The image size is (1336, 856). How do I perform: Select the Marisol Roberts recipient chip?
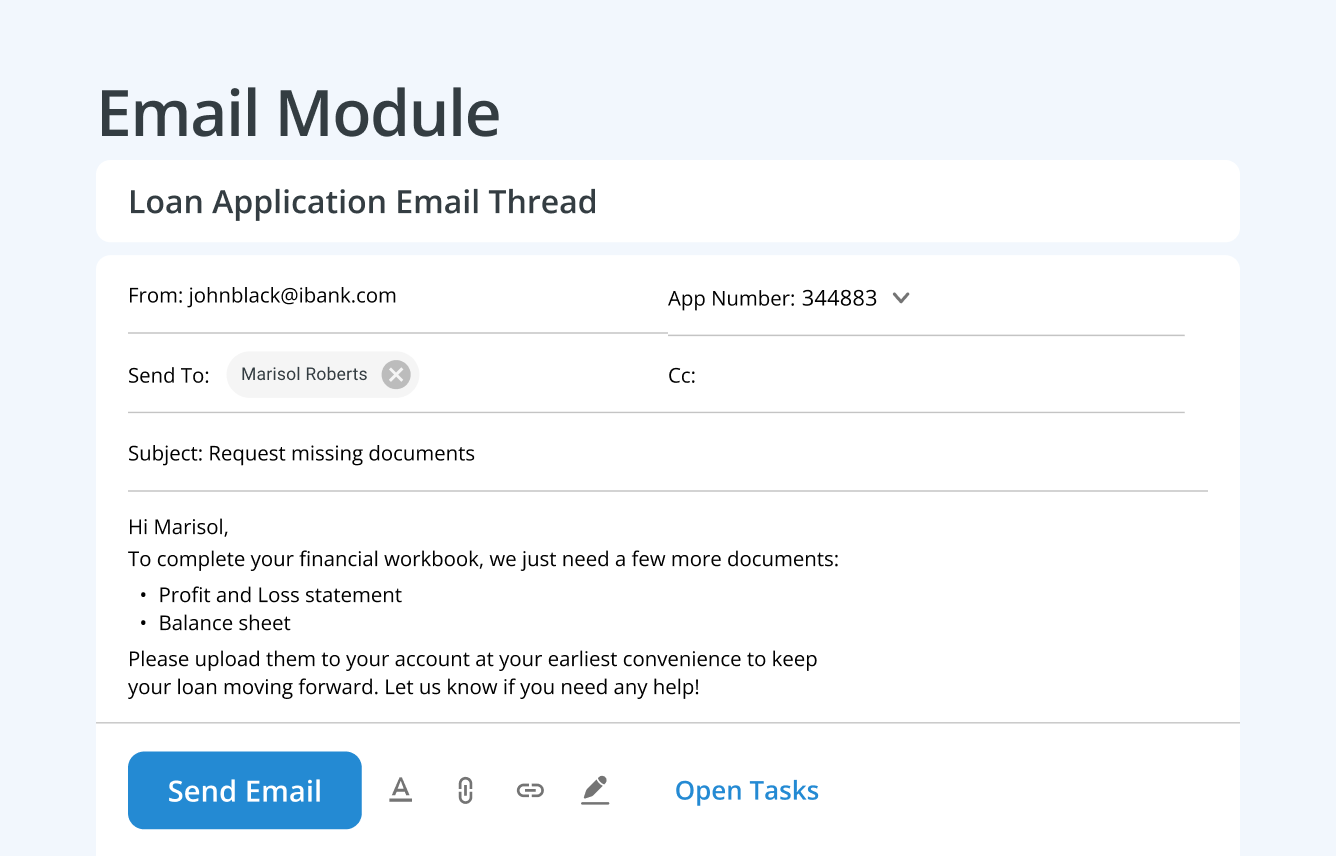pyautogui.click(x=304, y=374)
